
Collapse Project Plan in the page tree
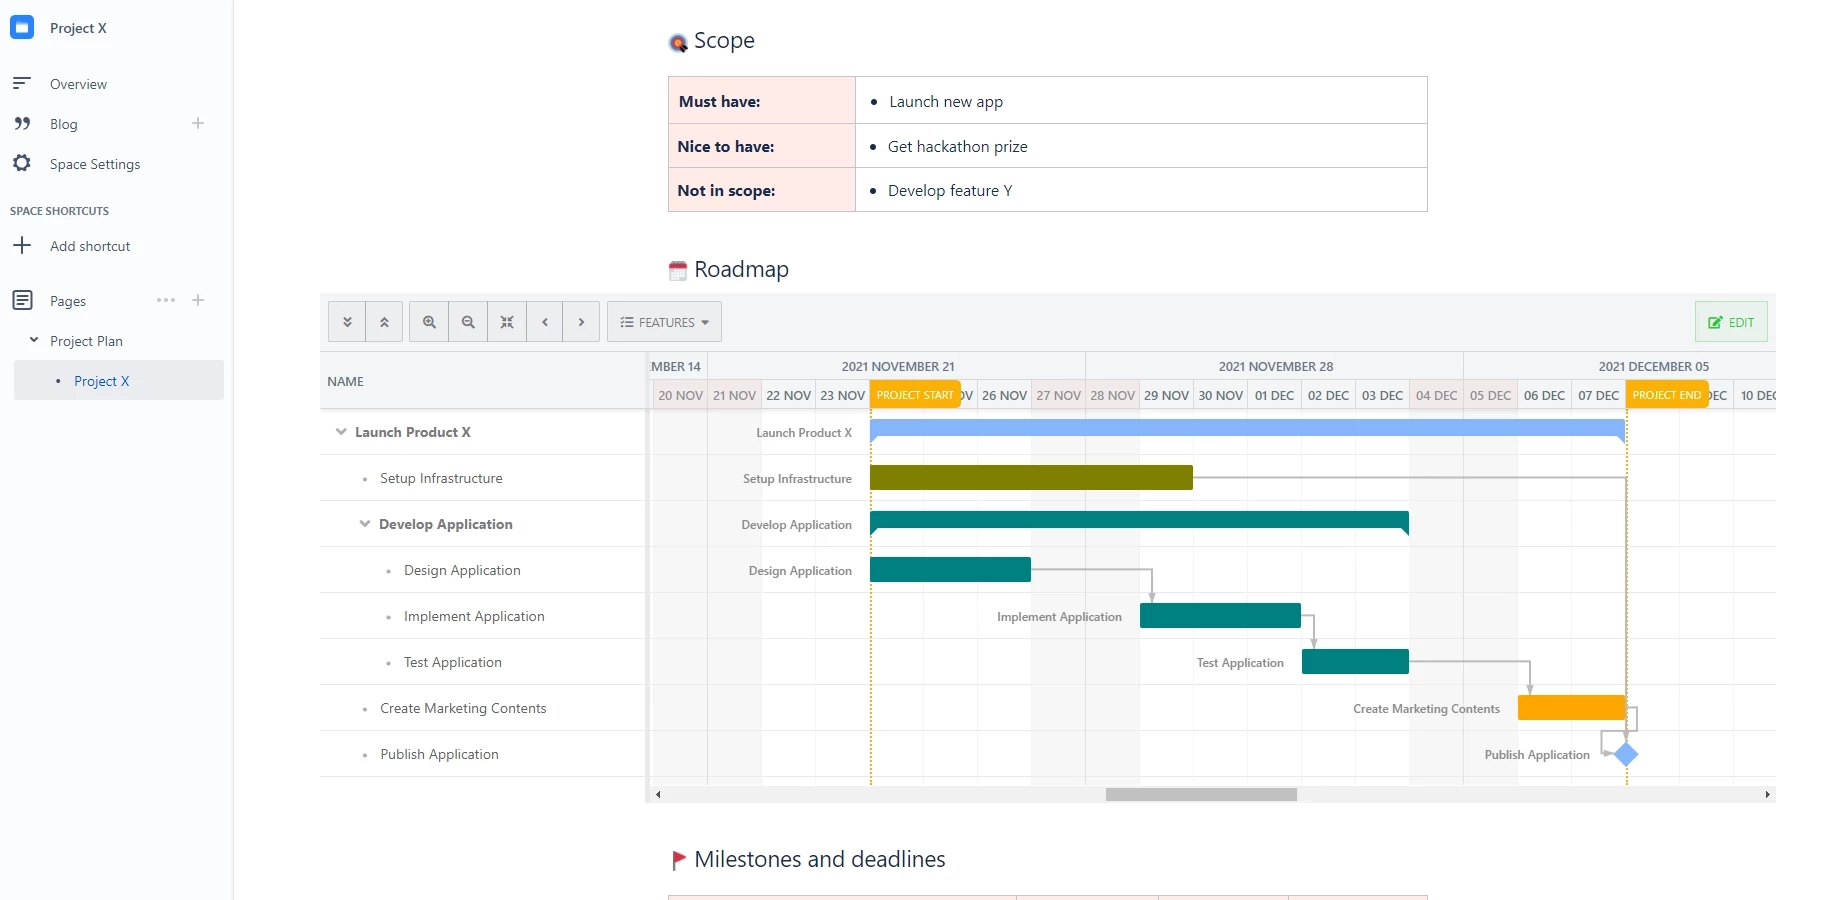tap(36, 340)
